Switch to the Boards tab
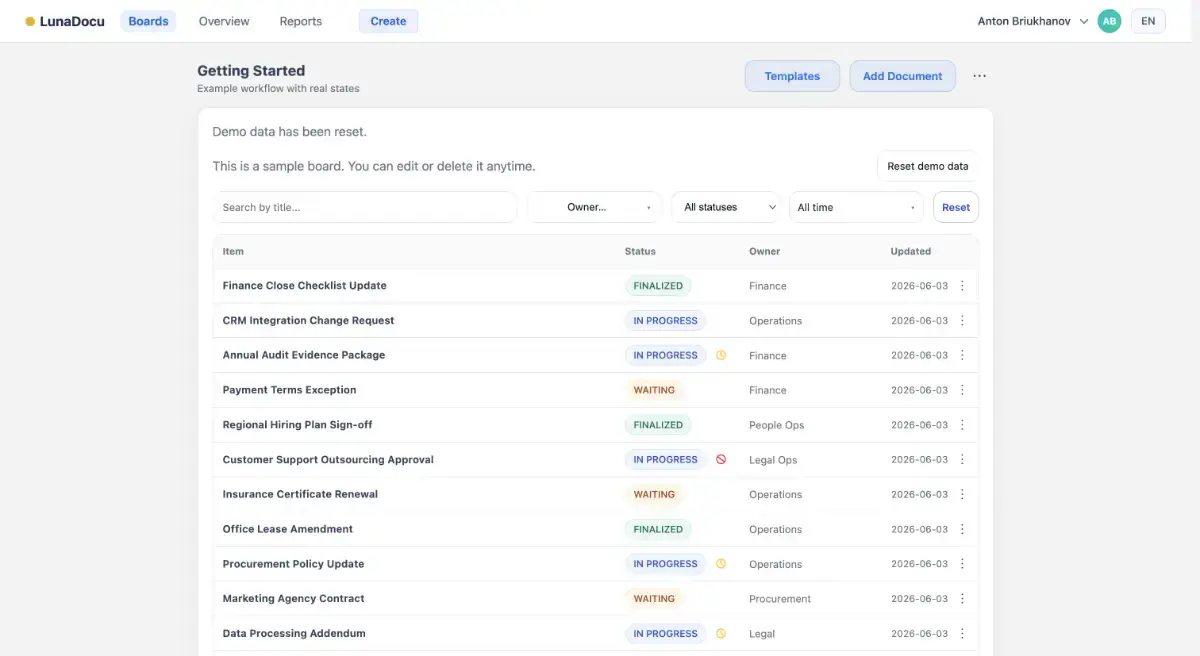The width and height of the screenshot is (1200, 656). tap(148, 21)
